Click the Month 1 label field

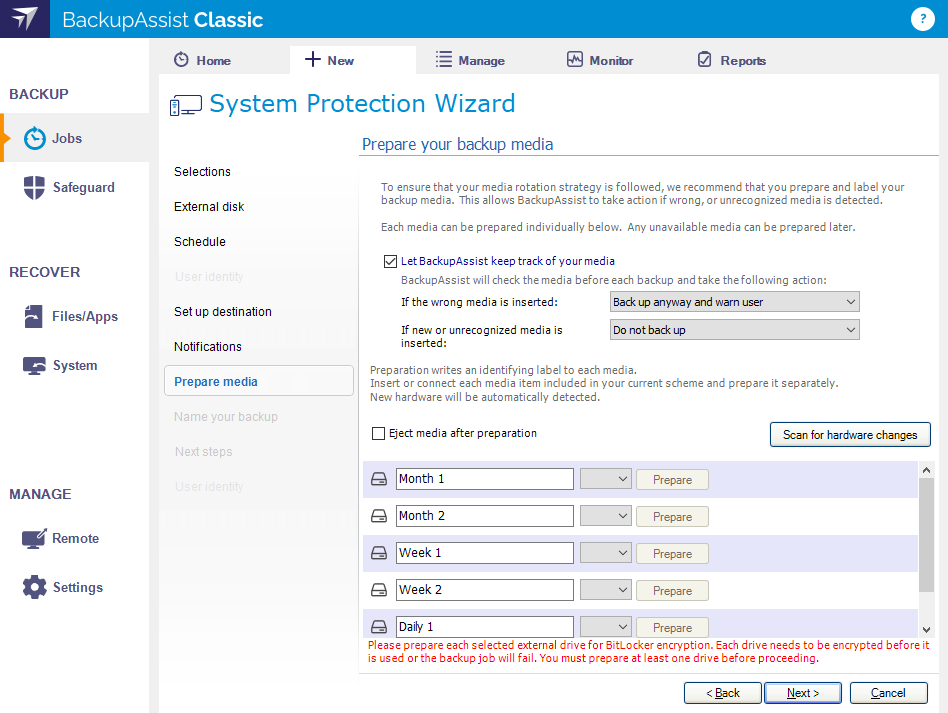[485, 479]
